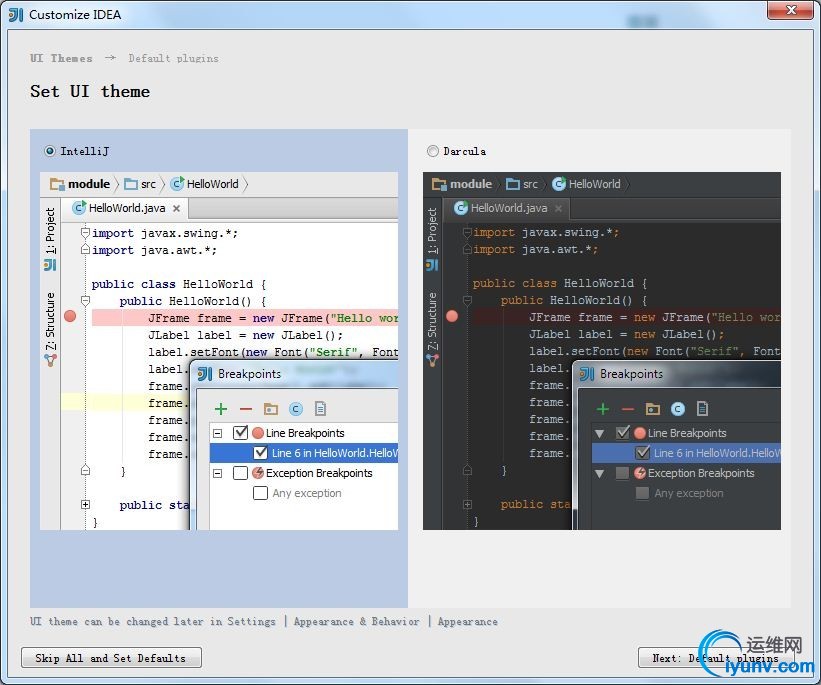This screenshot has height=685, width=821.
Task: Click Exception Breakpoints lightning icon in light preview
Action: click(258, 473)
